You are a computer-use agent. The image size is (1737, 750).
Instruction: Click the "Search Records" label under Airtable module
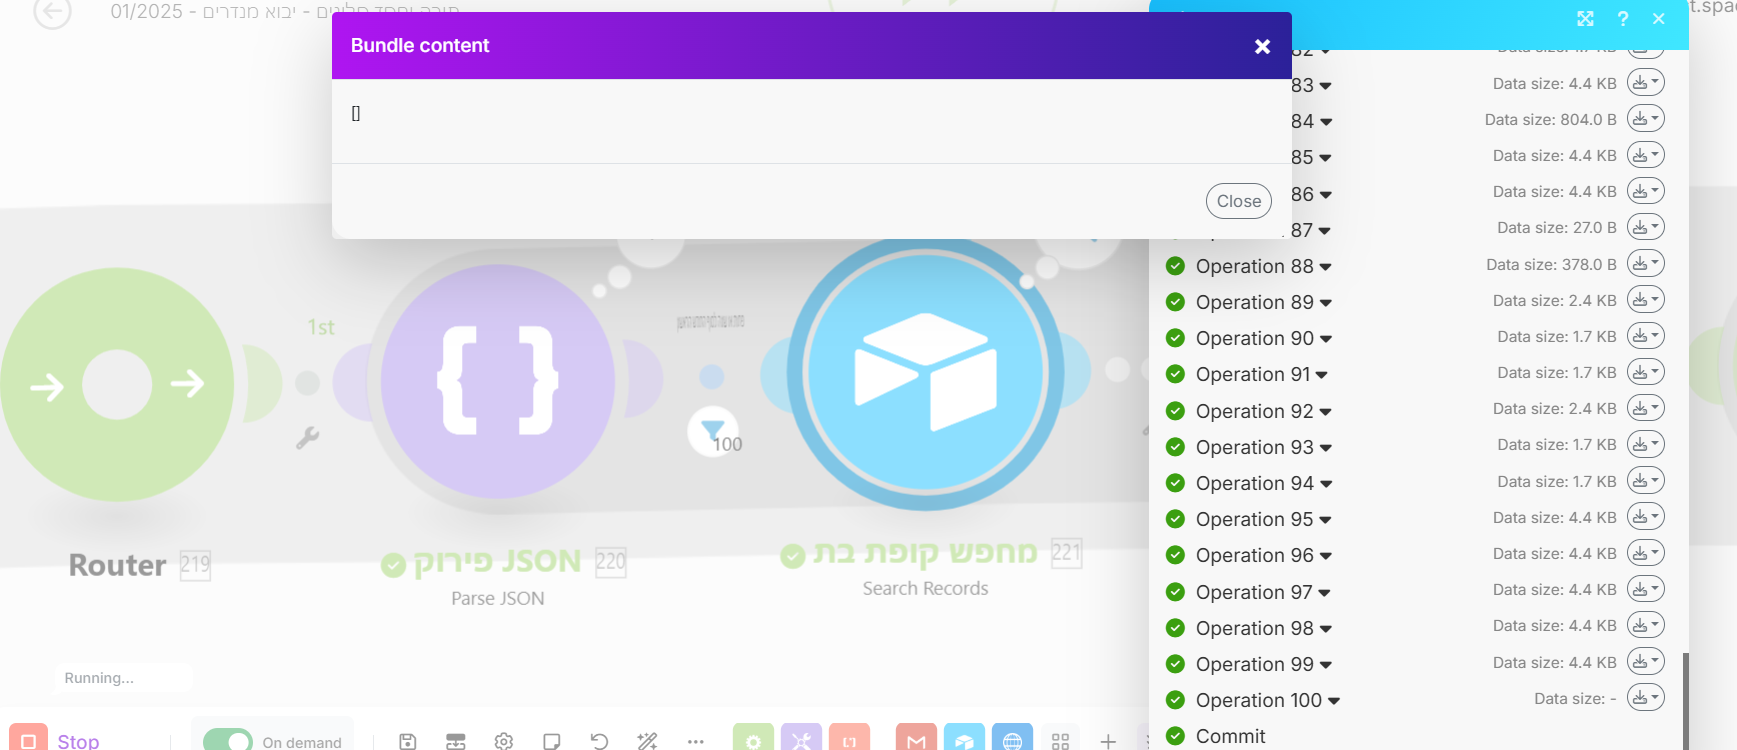pyautogui.click(x=925, y=588)
